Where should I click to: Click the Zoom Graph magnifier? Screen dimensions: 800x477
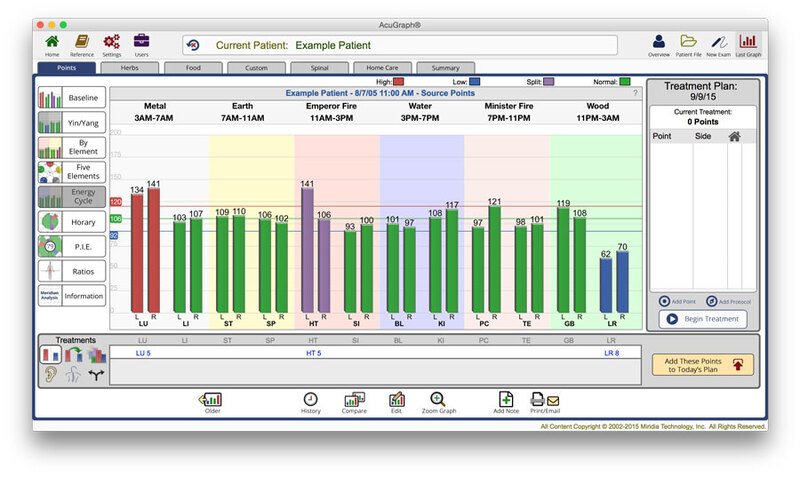(x=438, y=402)
